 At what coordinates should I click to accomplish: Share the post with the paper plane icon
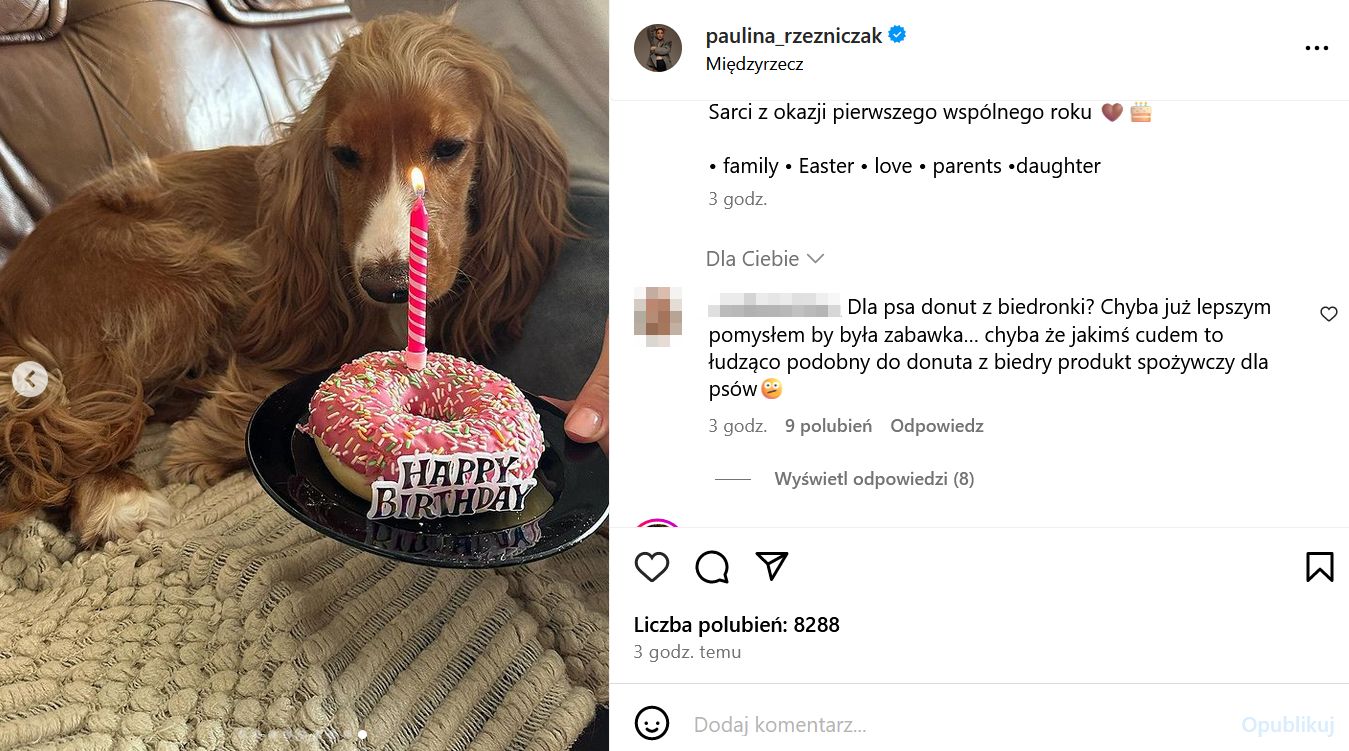click(771, 566)
